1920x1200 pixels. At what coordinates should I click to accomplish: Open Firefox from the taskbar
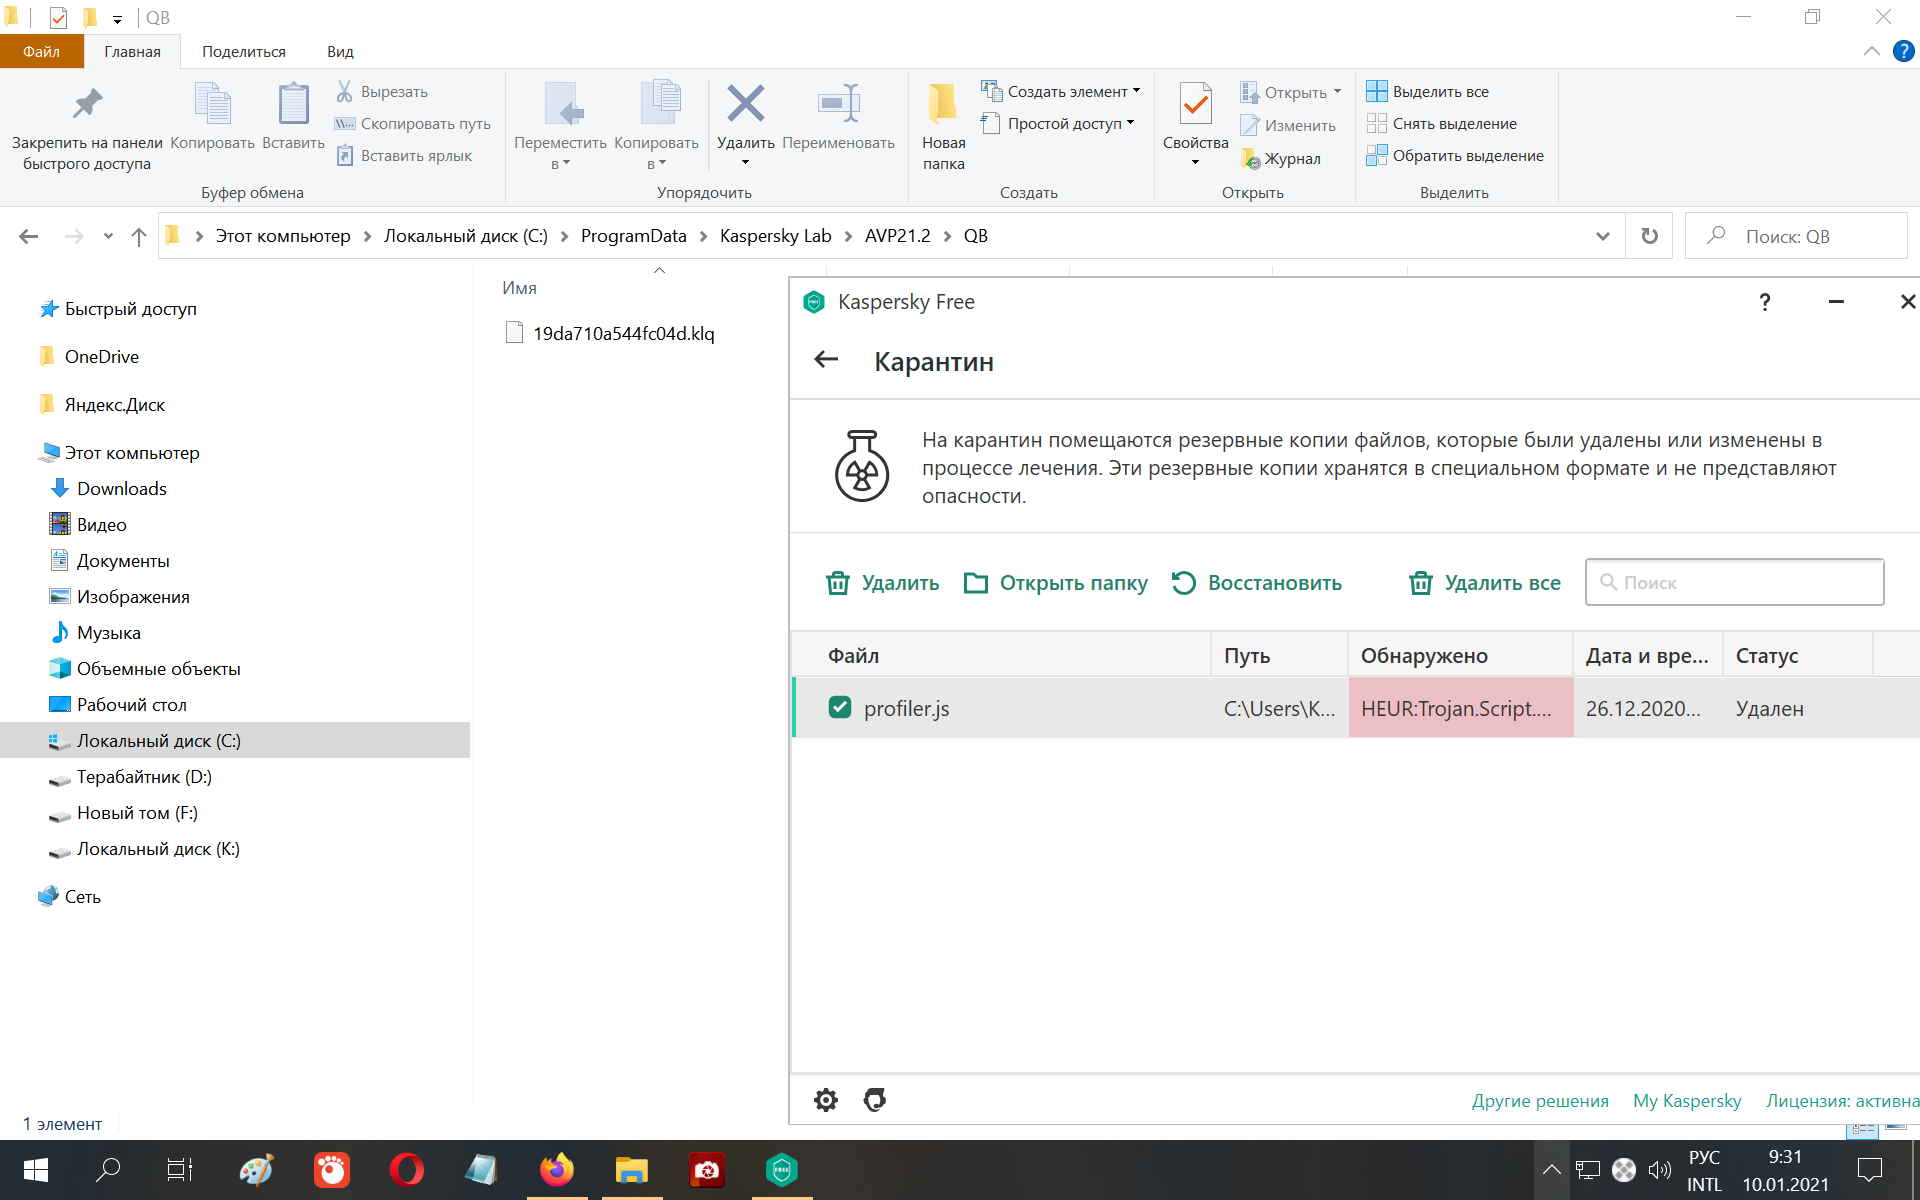(557, 1170)
